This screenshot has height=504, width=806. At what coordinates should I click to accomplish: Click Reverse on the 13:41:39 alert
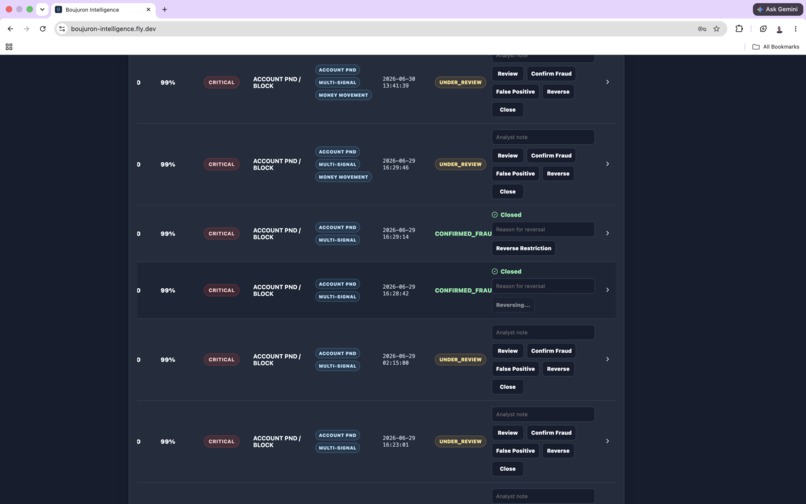(x=558, y=92)
